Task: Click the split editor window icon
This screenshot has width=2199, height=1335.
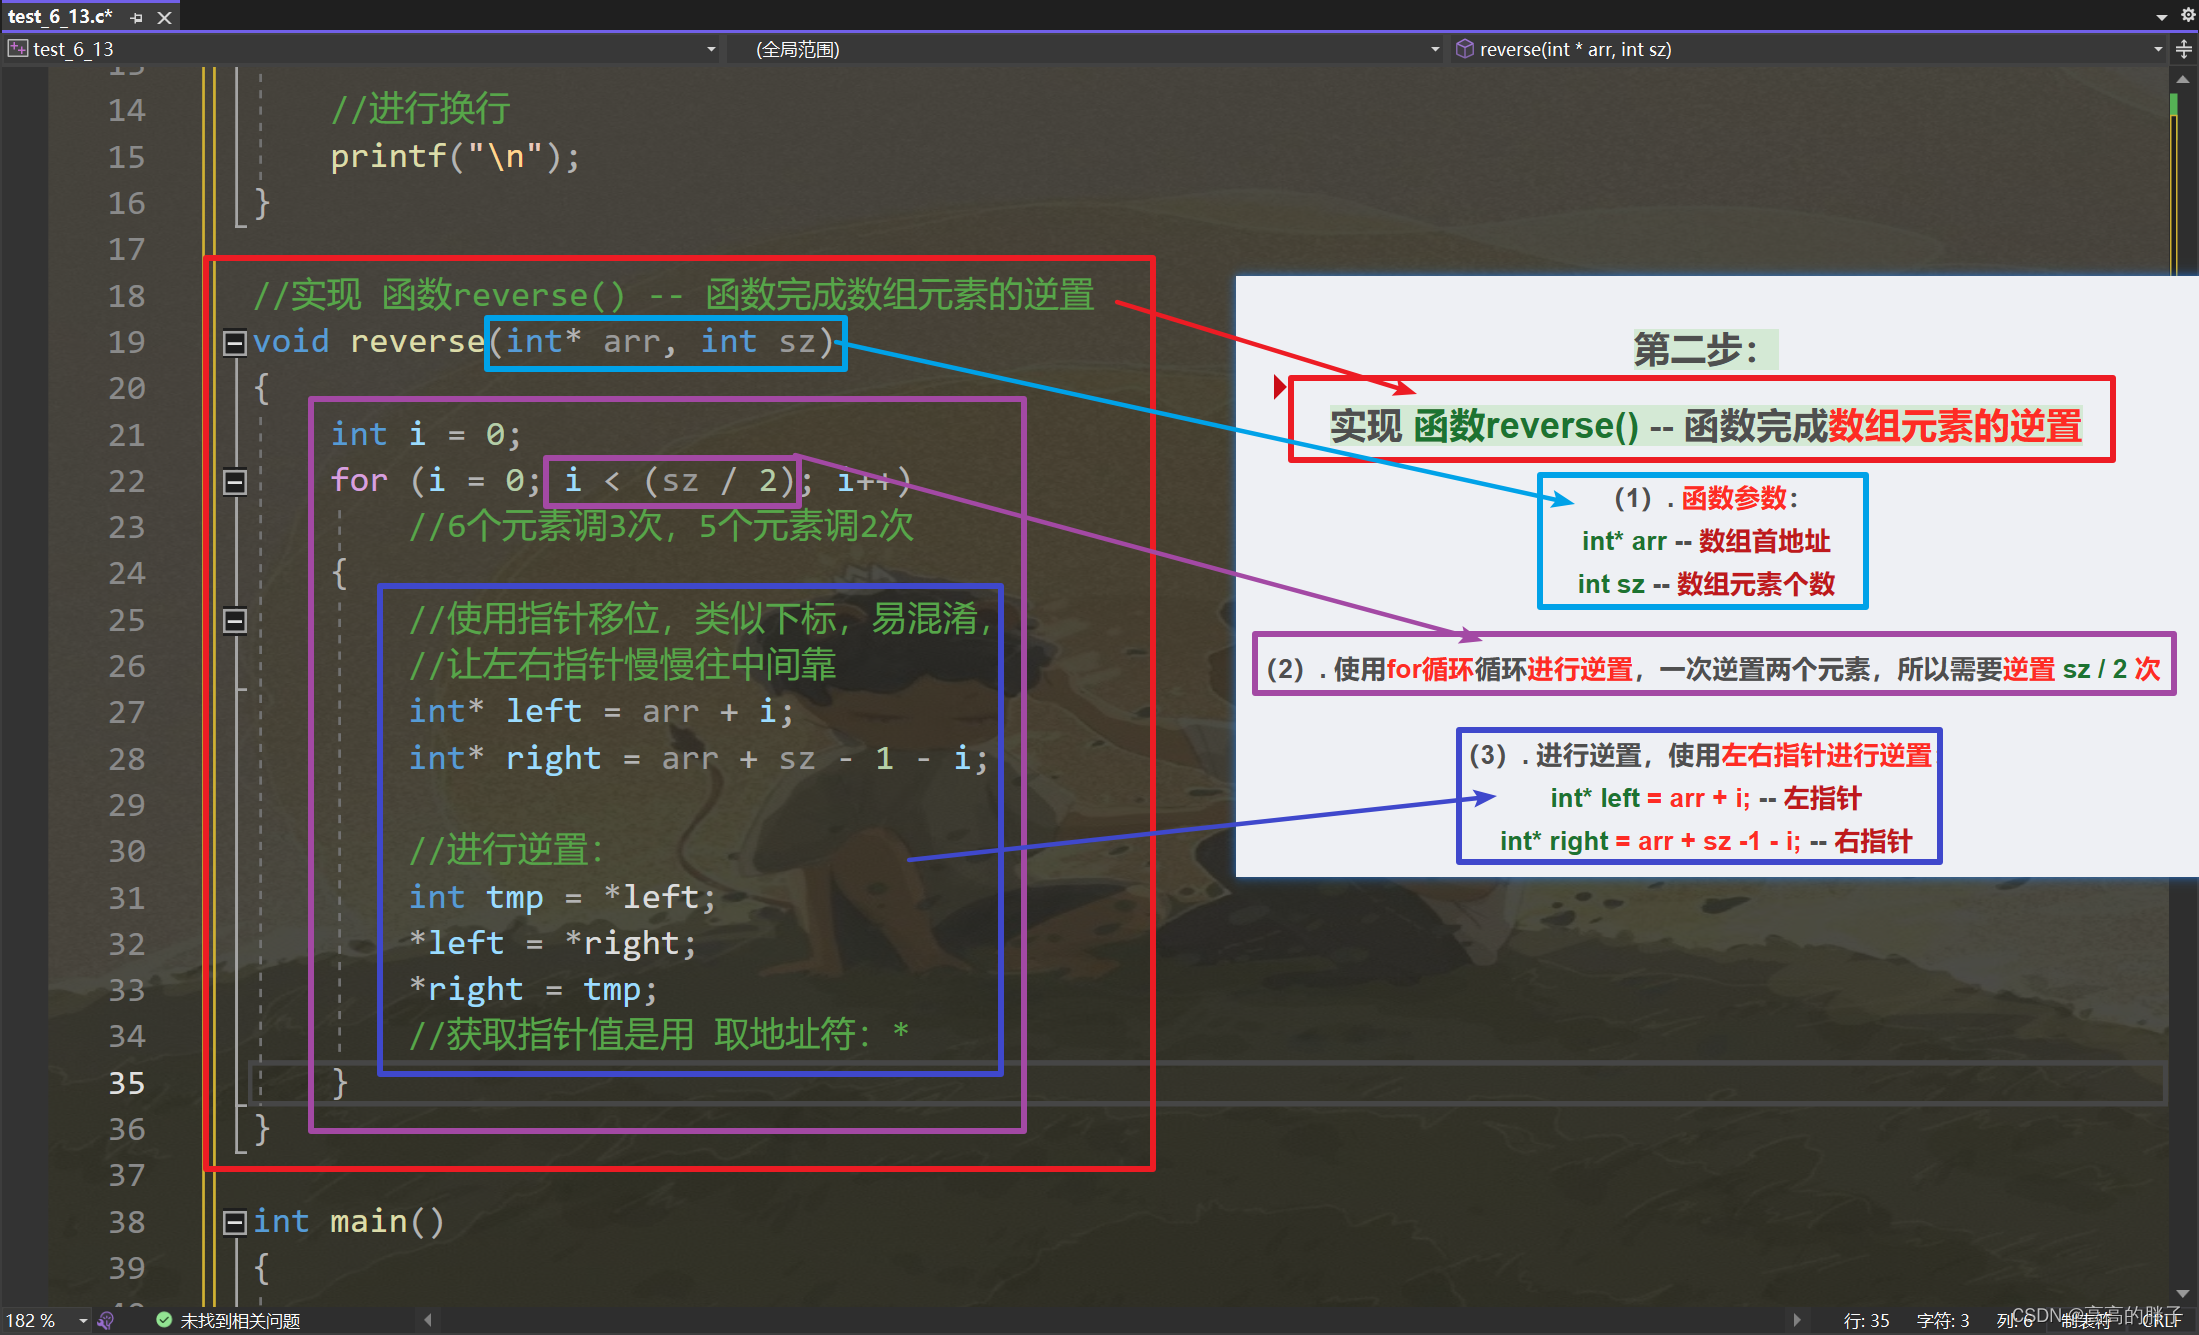Action: (2184, 49)
